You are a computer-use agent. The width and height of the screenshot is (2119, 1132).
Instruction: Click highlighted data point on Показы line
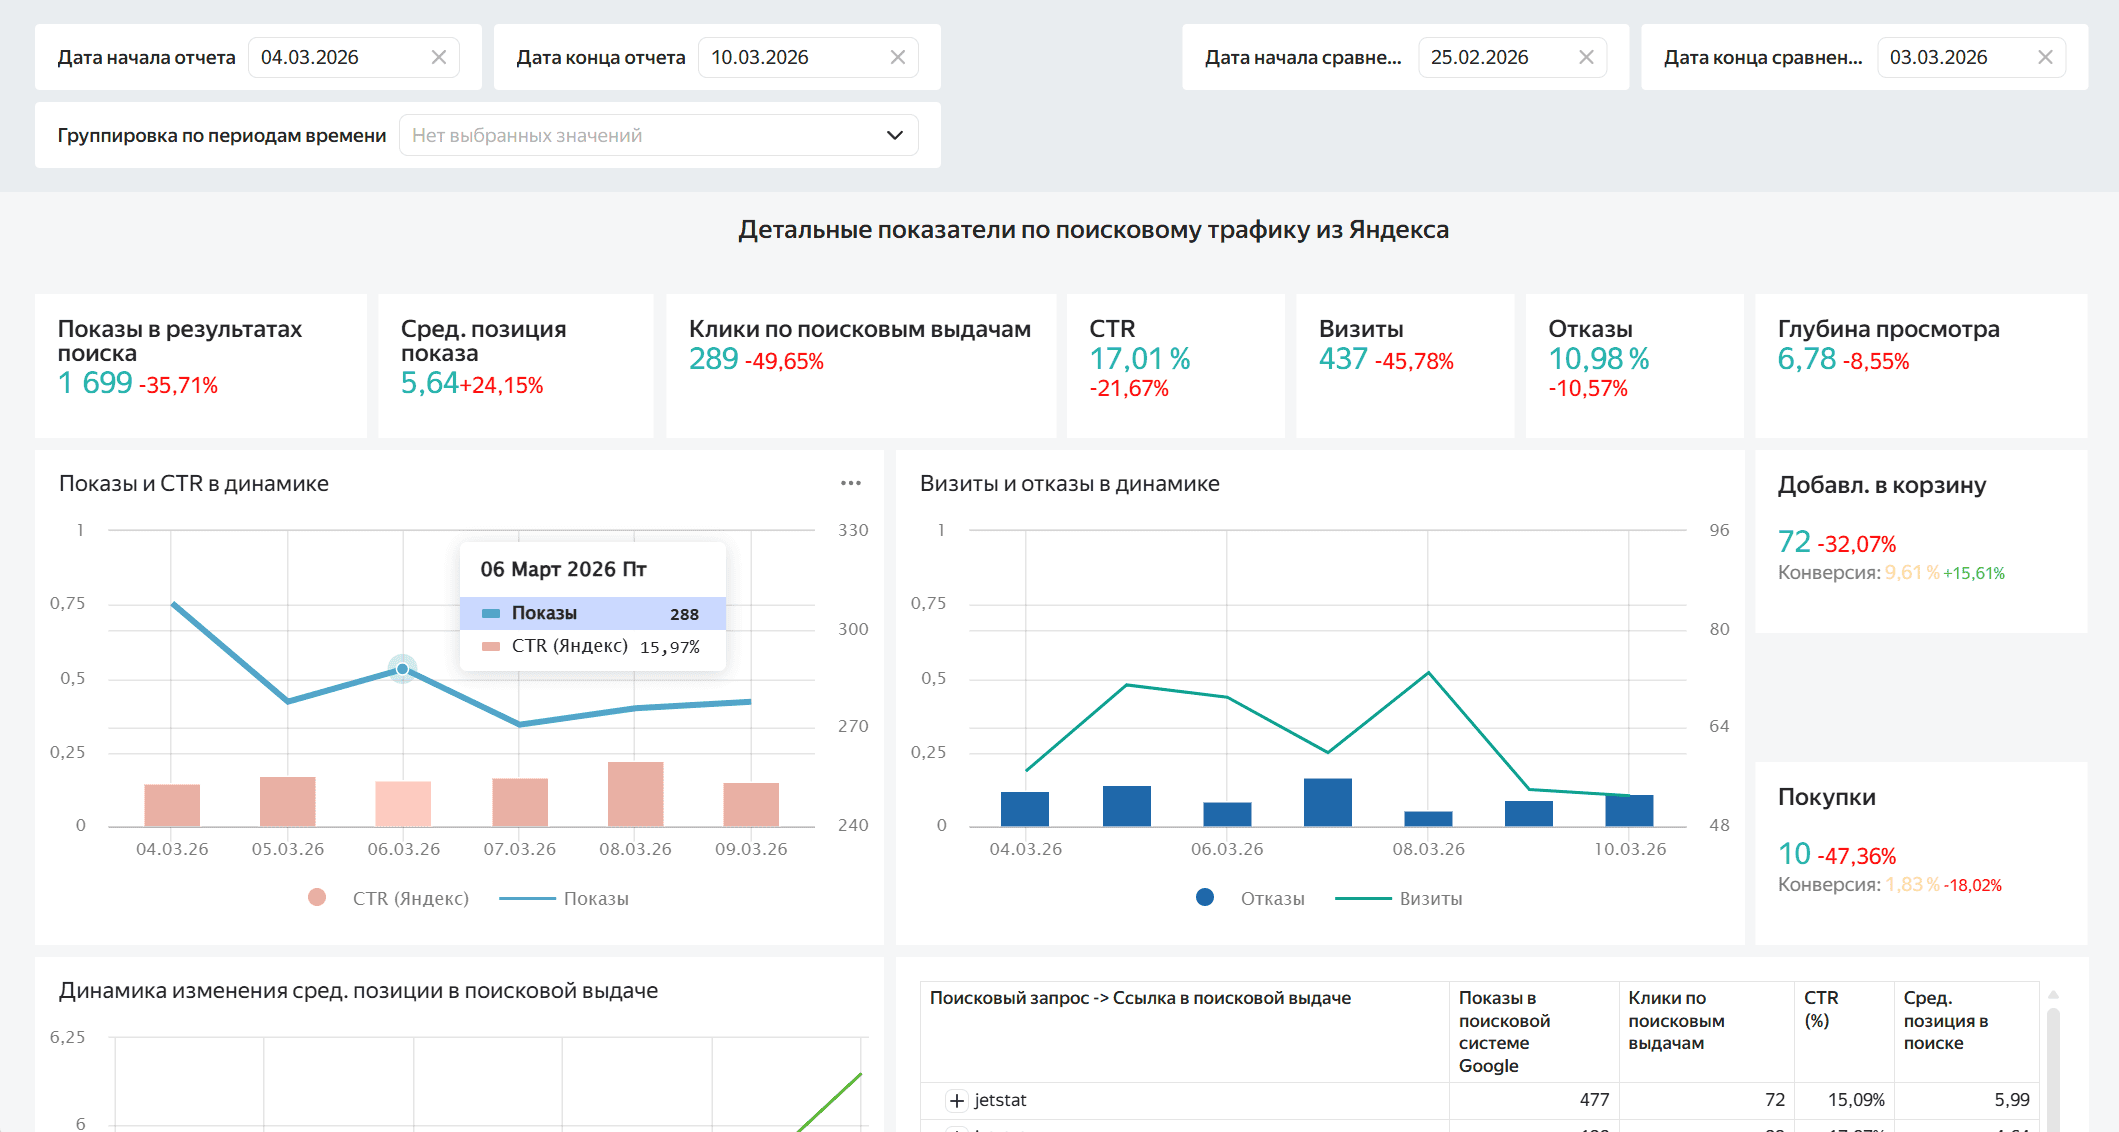(402, 669)
